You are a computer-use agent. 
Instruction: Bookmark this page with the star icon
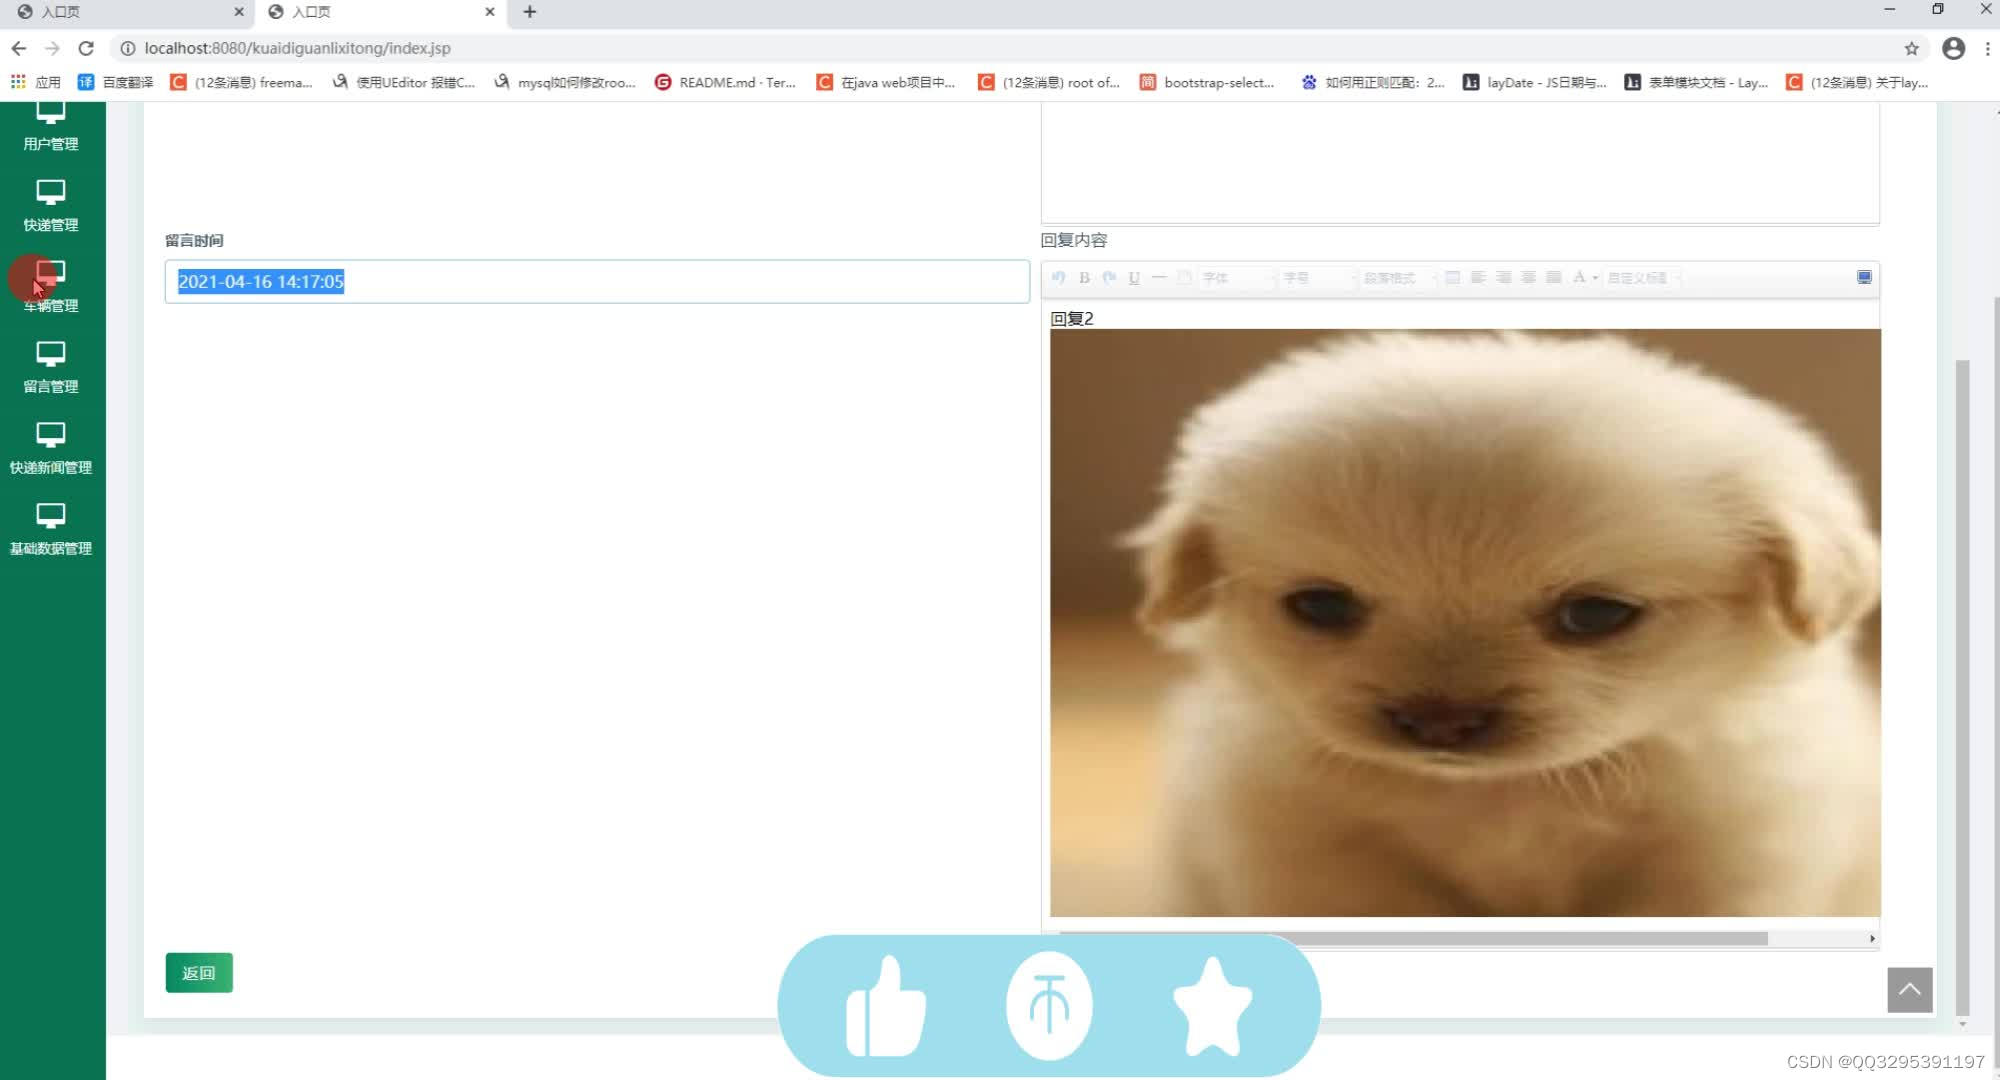(x=1911, y=48)
